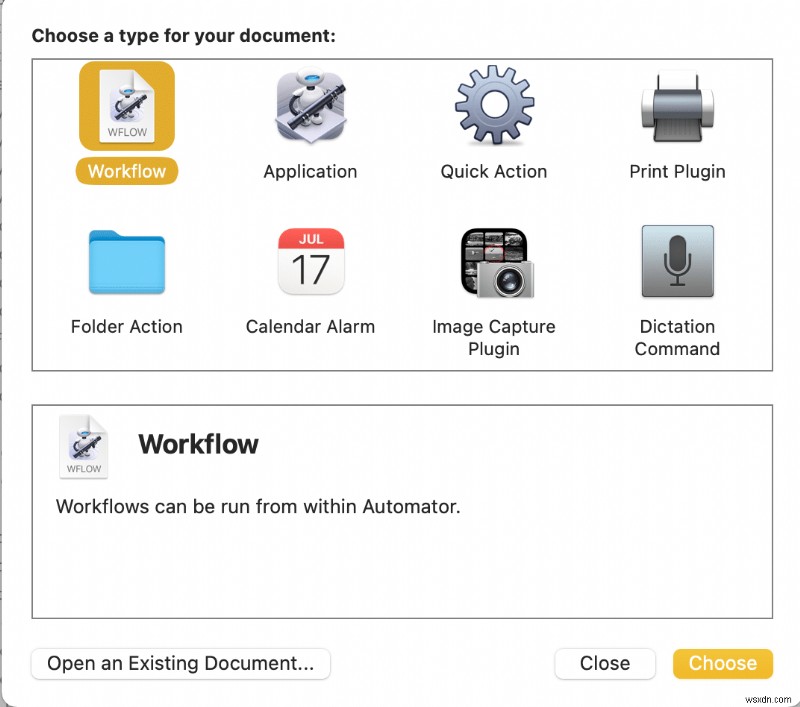
Task: Click the small Workflow thumbnail in description area
Action: (x=84, y=446)
